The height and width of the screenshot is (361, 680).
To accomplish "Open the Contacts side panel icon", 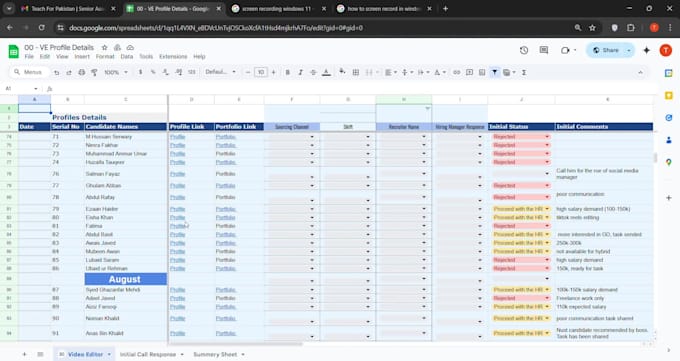I will (x=668, y=140).
